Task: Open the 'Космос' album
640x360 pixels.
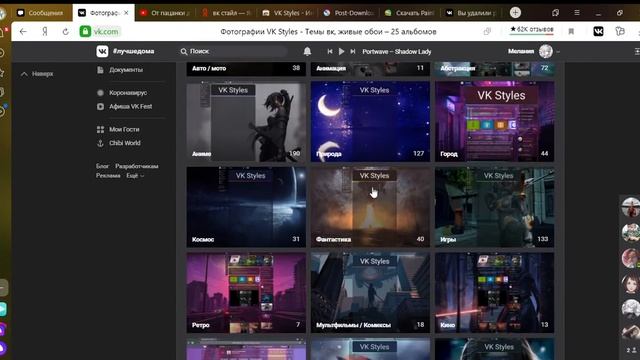Action: point(246,207)
